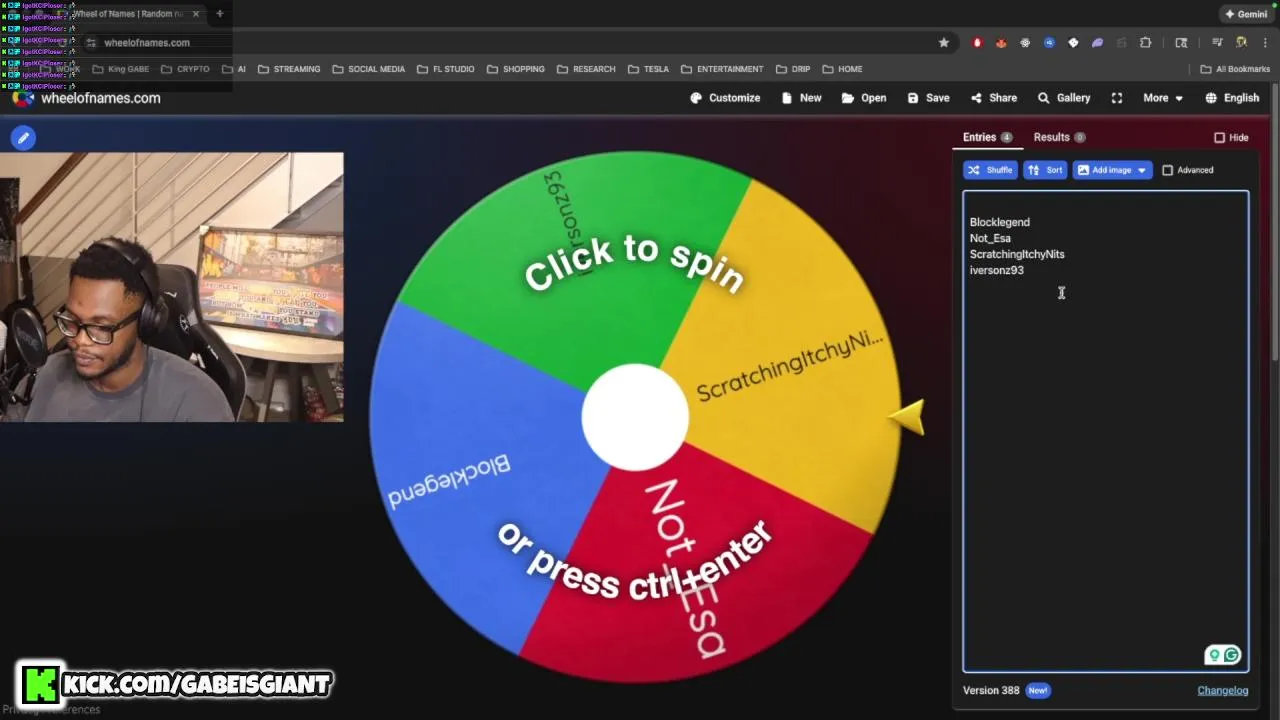1280x720 pixels.
Task: Open the media controls icon in Chrome
Action: coord(1217,43)
